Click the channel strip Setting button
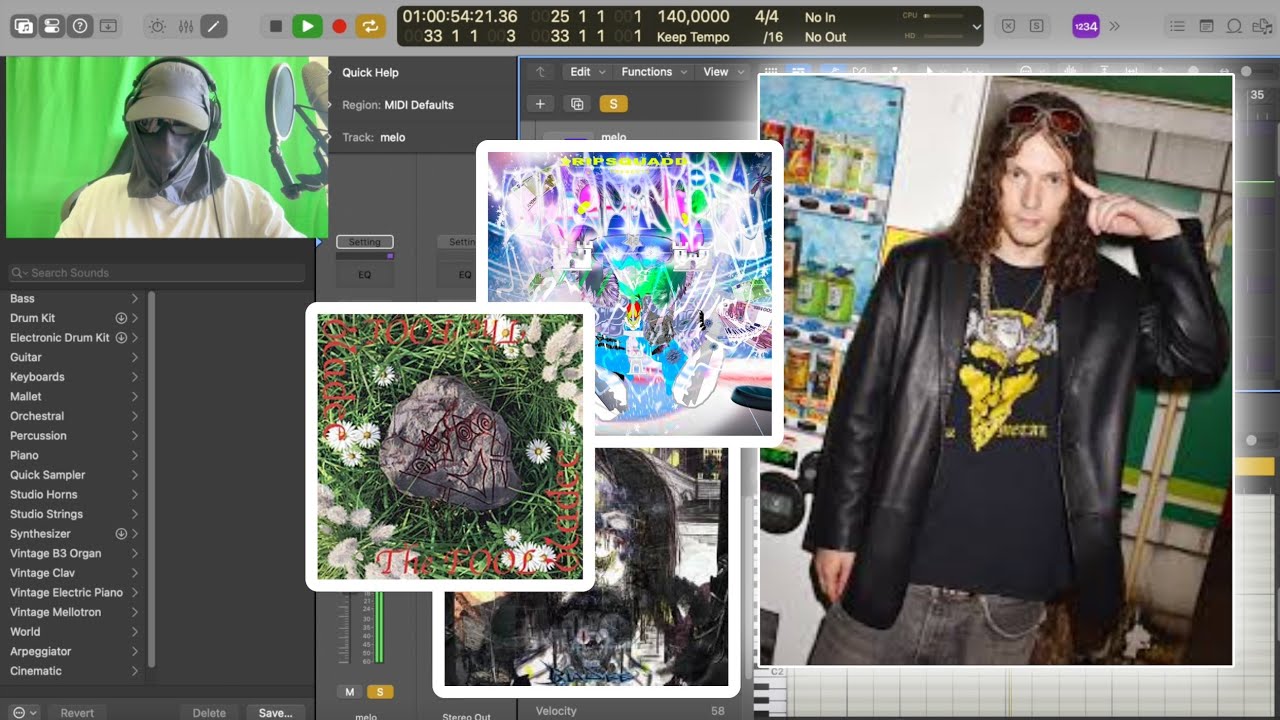Image resolution: width=1280 pixels, height=720 pixels. point(365,242)
